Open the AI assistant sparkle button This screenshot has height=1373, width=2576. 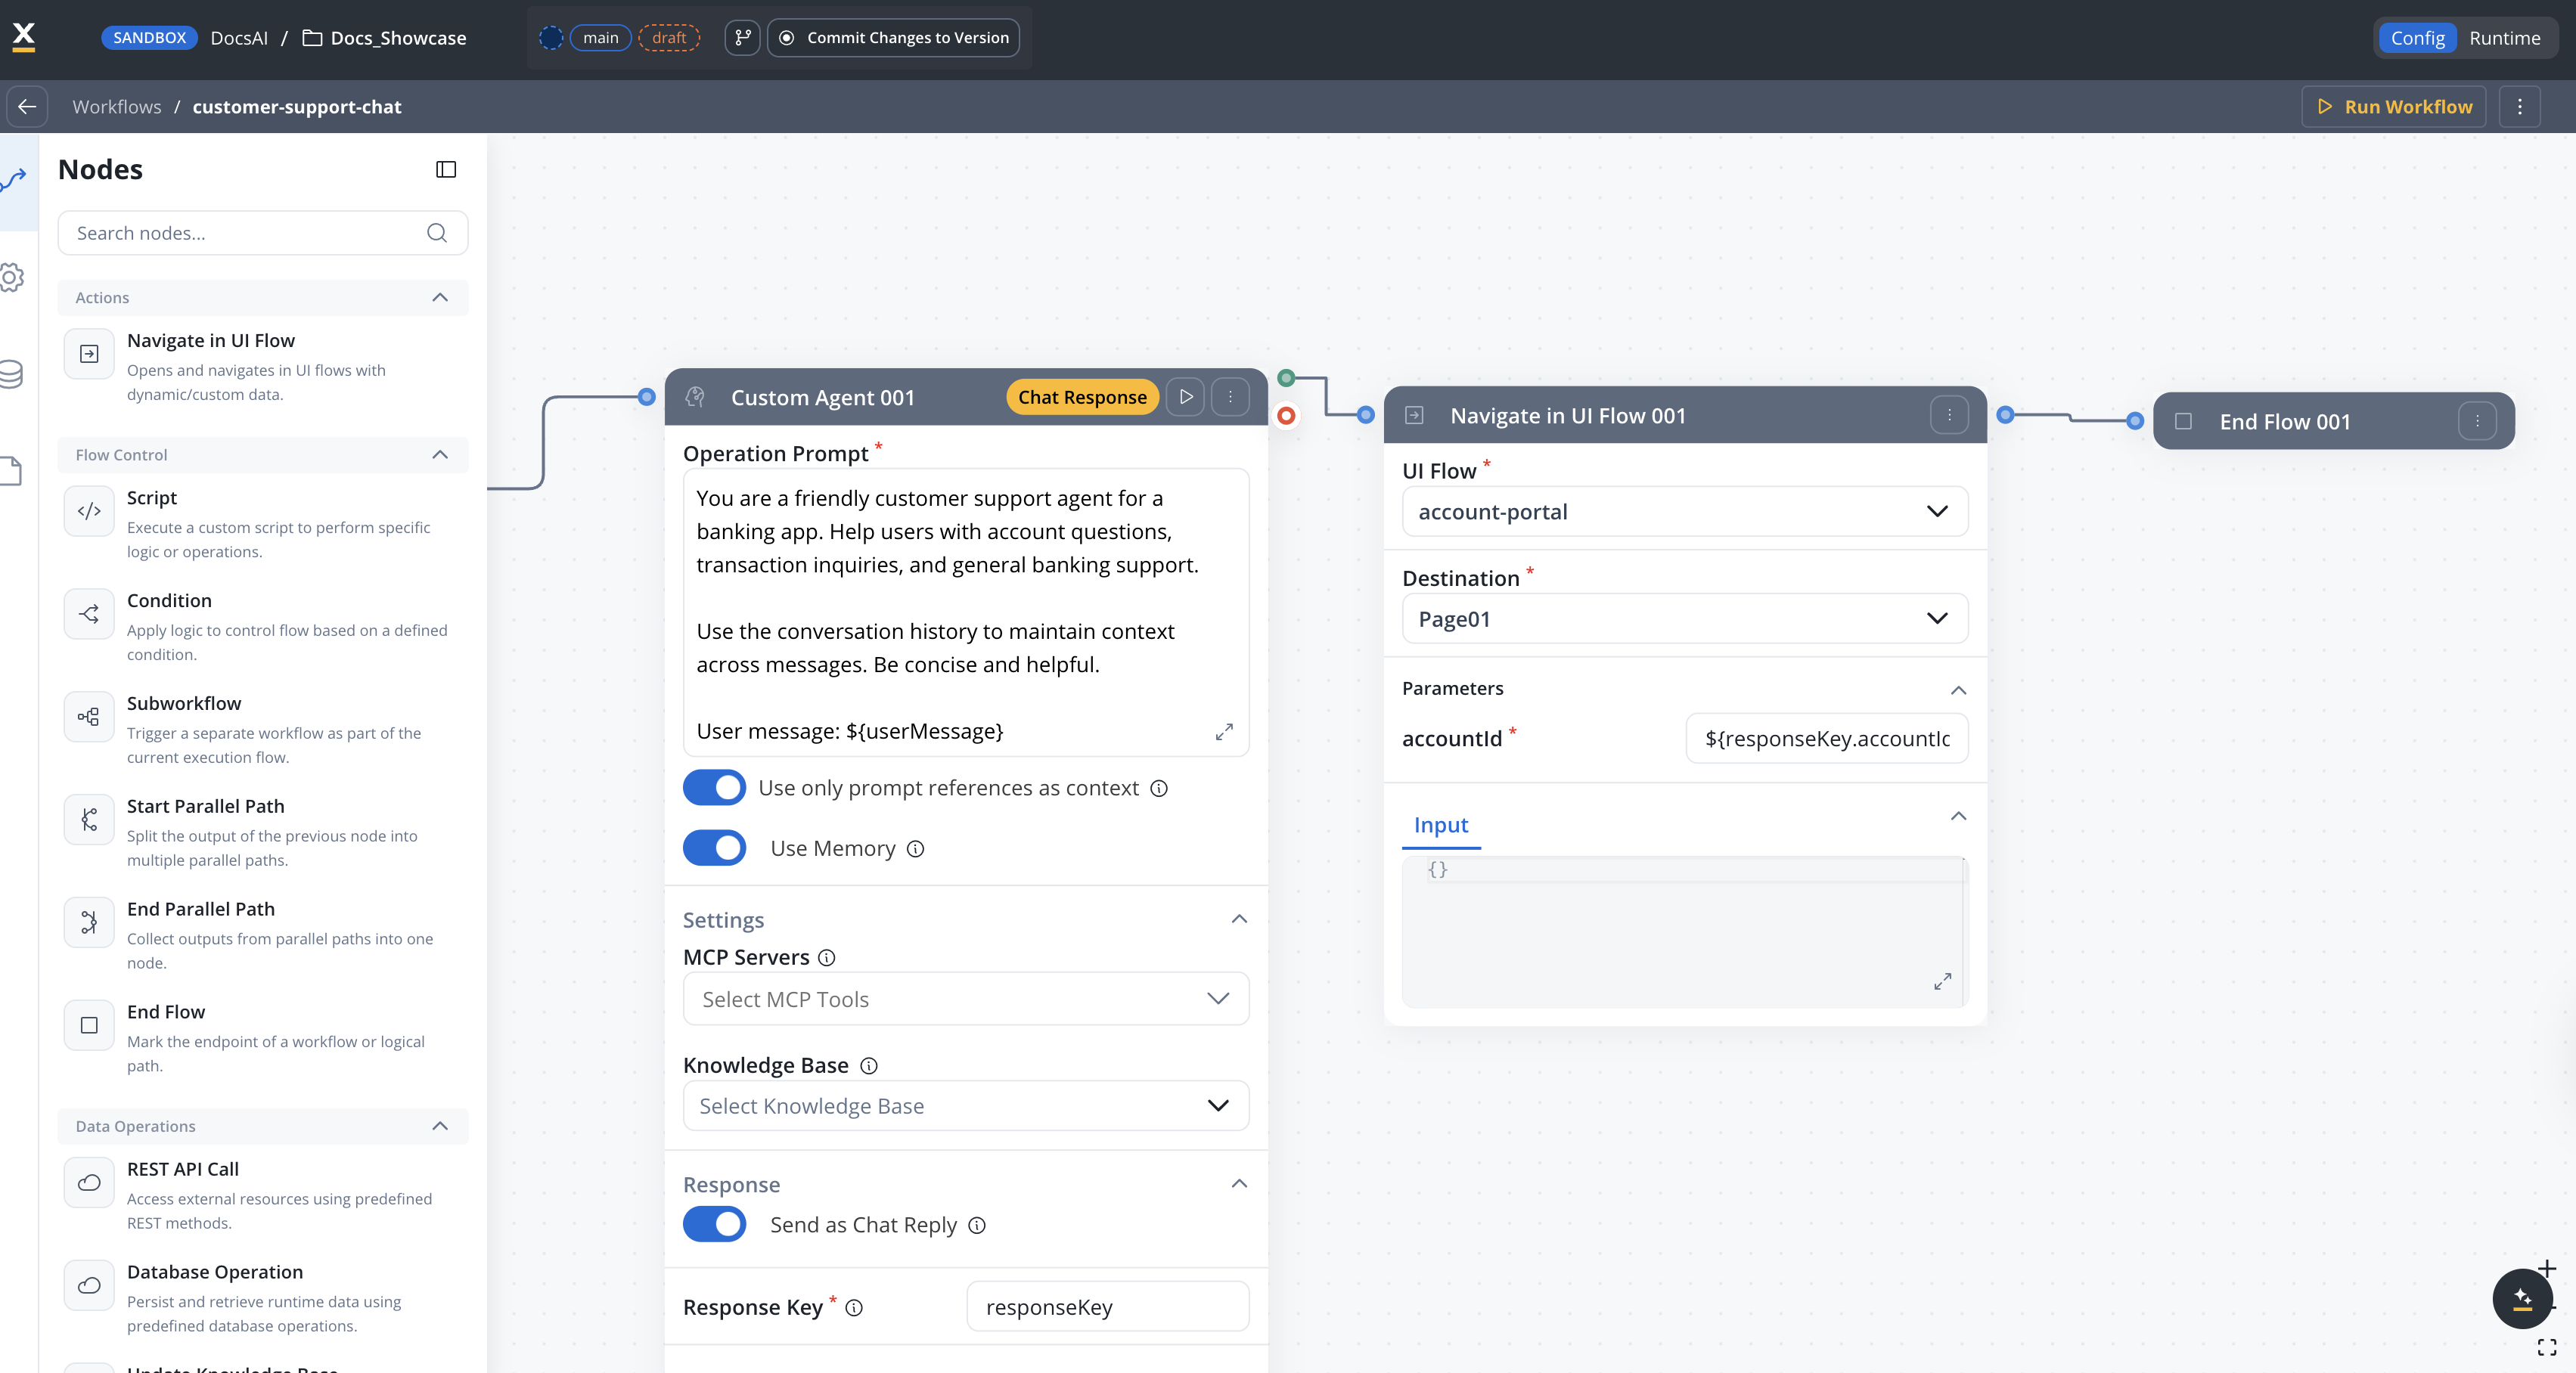[x=2522, y=1298]
